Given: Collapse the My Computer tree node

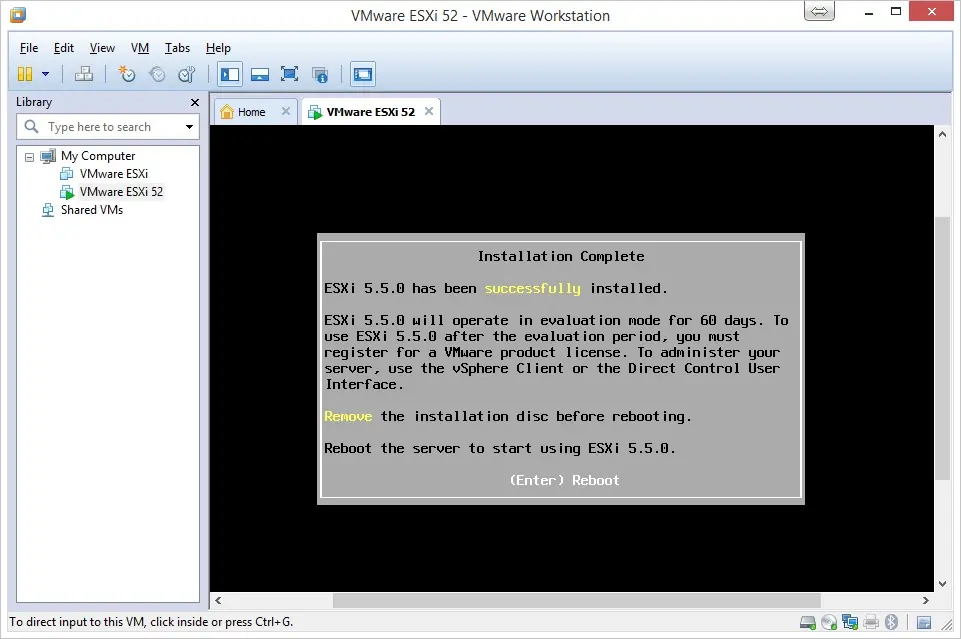Looking at the screenshot, I should click(x=29, y=157).
